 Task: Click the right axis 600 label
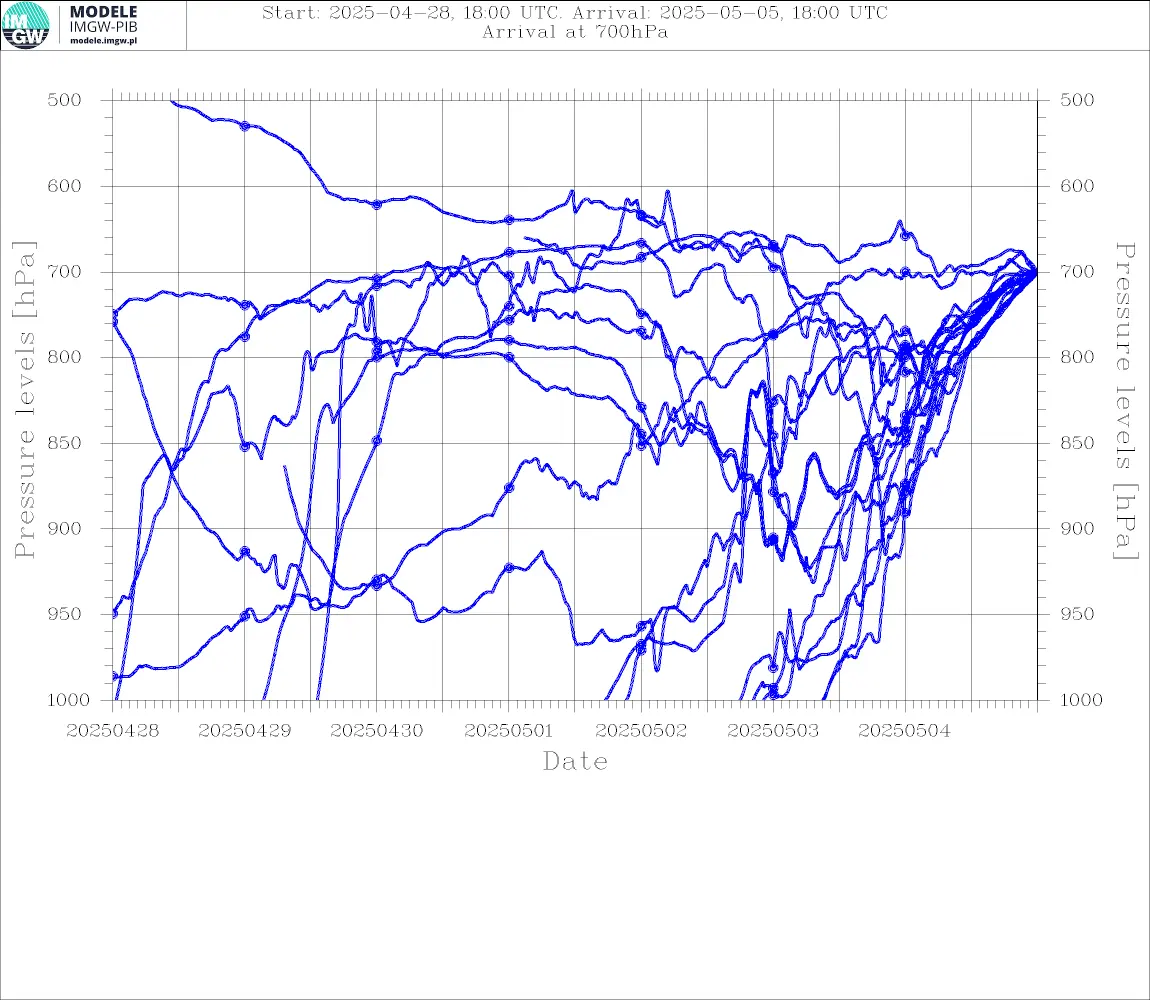point(1077,186)
